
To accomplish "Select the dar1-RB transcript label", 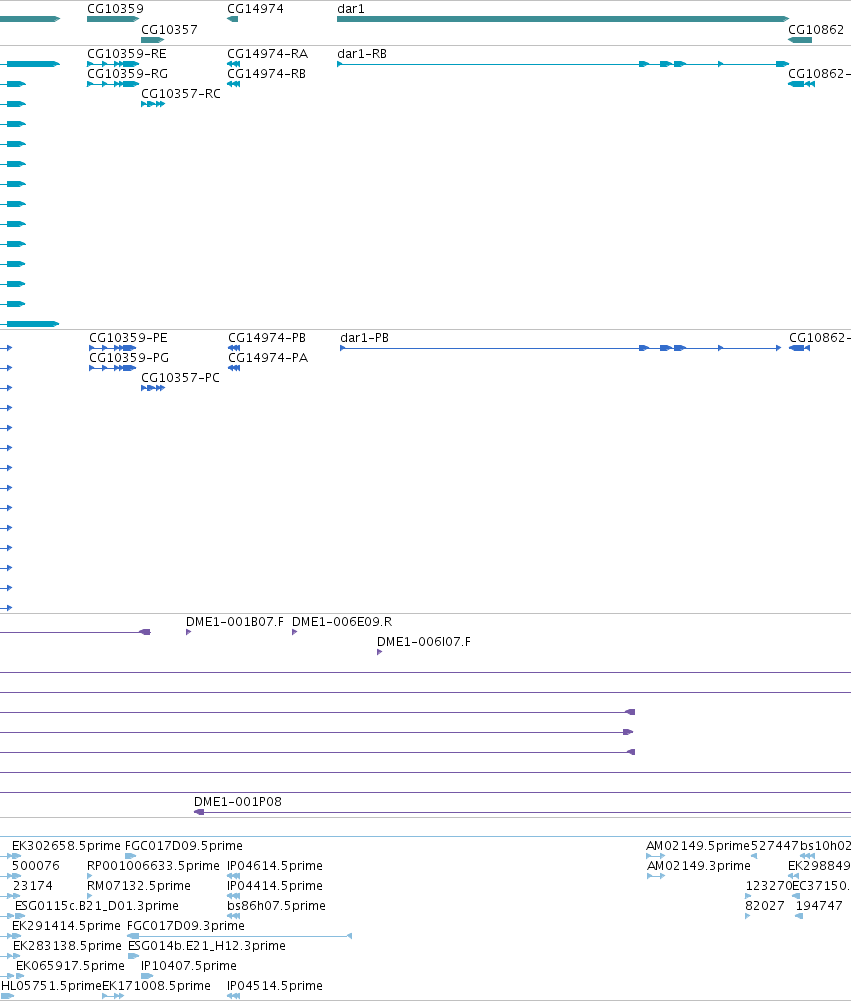I will coord(362,54).
